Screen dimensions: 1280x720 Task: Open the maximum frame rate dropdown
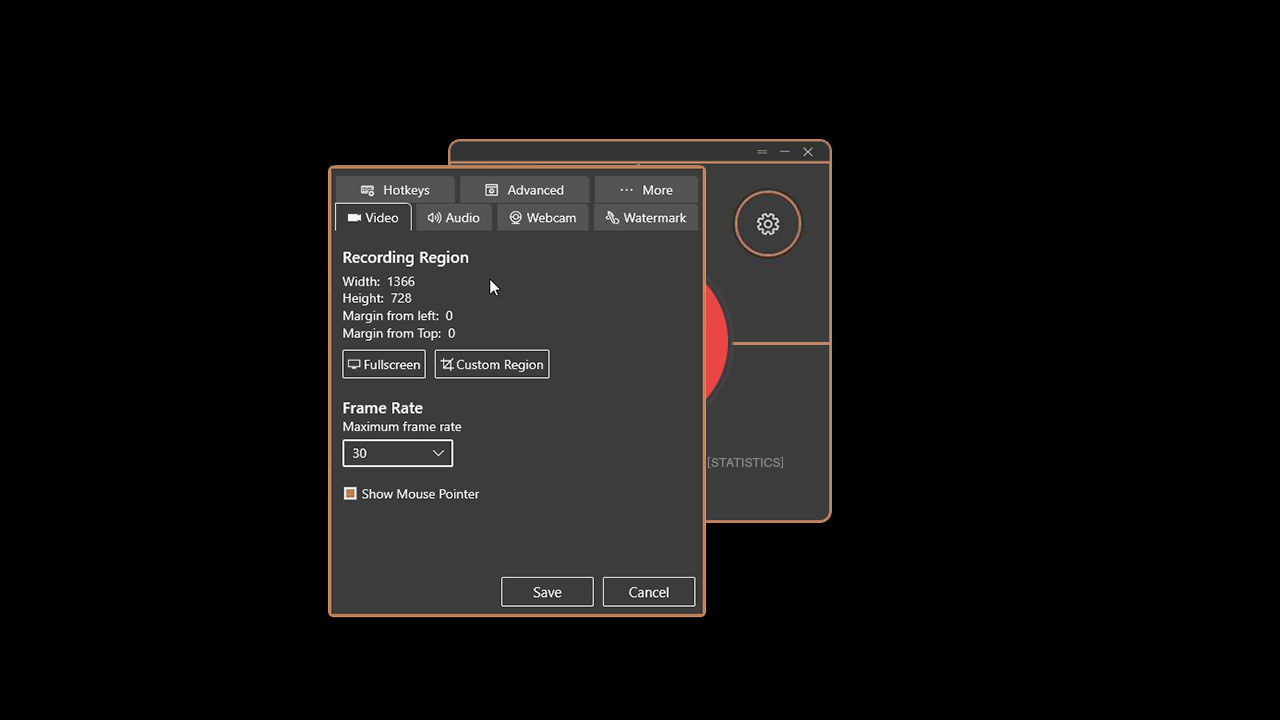click(398, 453)
